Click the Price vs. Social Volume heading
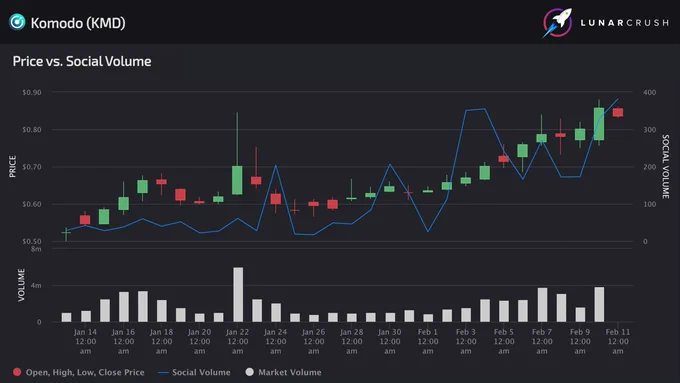Screen dimensions: 680x383 point(82,61)
